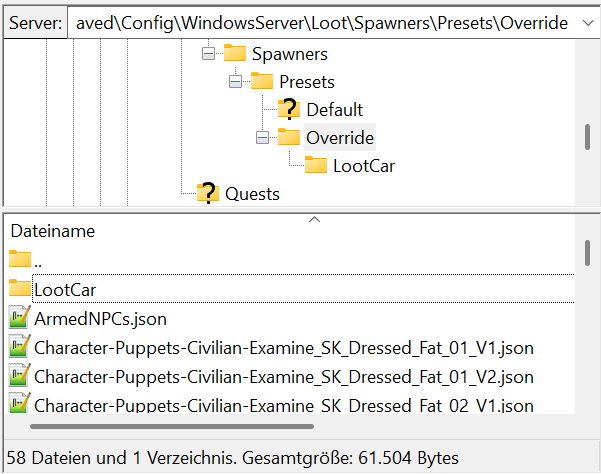Open the Server path dropdown arrow
601x474 pixels.
[586, 22]
